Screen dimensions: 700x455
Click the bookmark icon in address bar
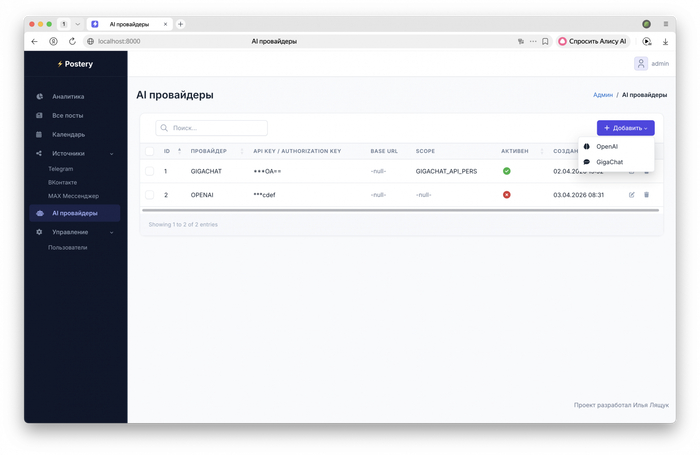pyautogui.click(x=545, y=41)
